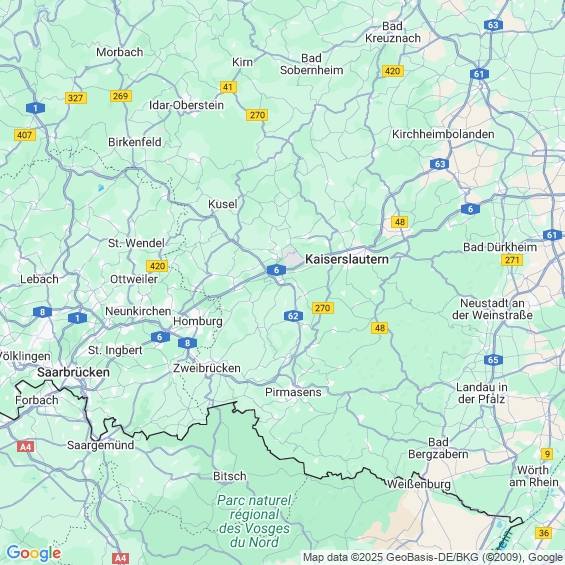Click the yellow 271 shield near Bad Dürkheim
The width and height of the screenshot is (565, 565).
[x=512, y=260]
